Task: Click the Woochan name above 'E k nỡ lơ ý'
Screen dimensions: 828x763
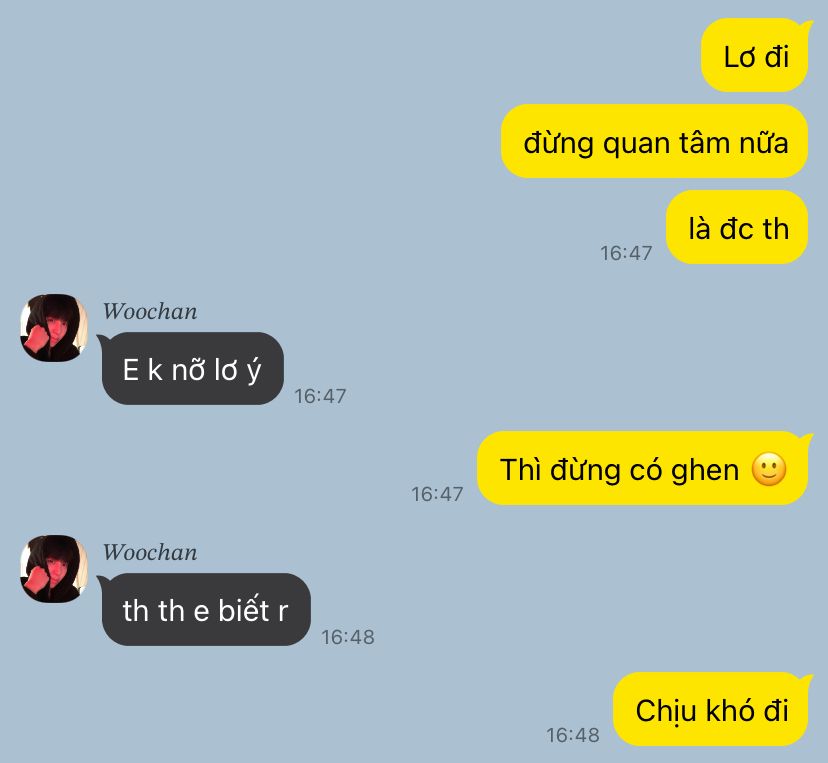Action: point(150,311)
